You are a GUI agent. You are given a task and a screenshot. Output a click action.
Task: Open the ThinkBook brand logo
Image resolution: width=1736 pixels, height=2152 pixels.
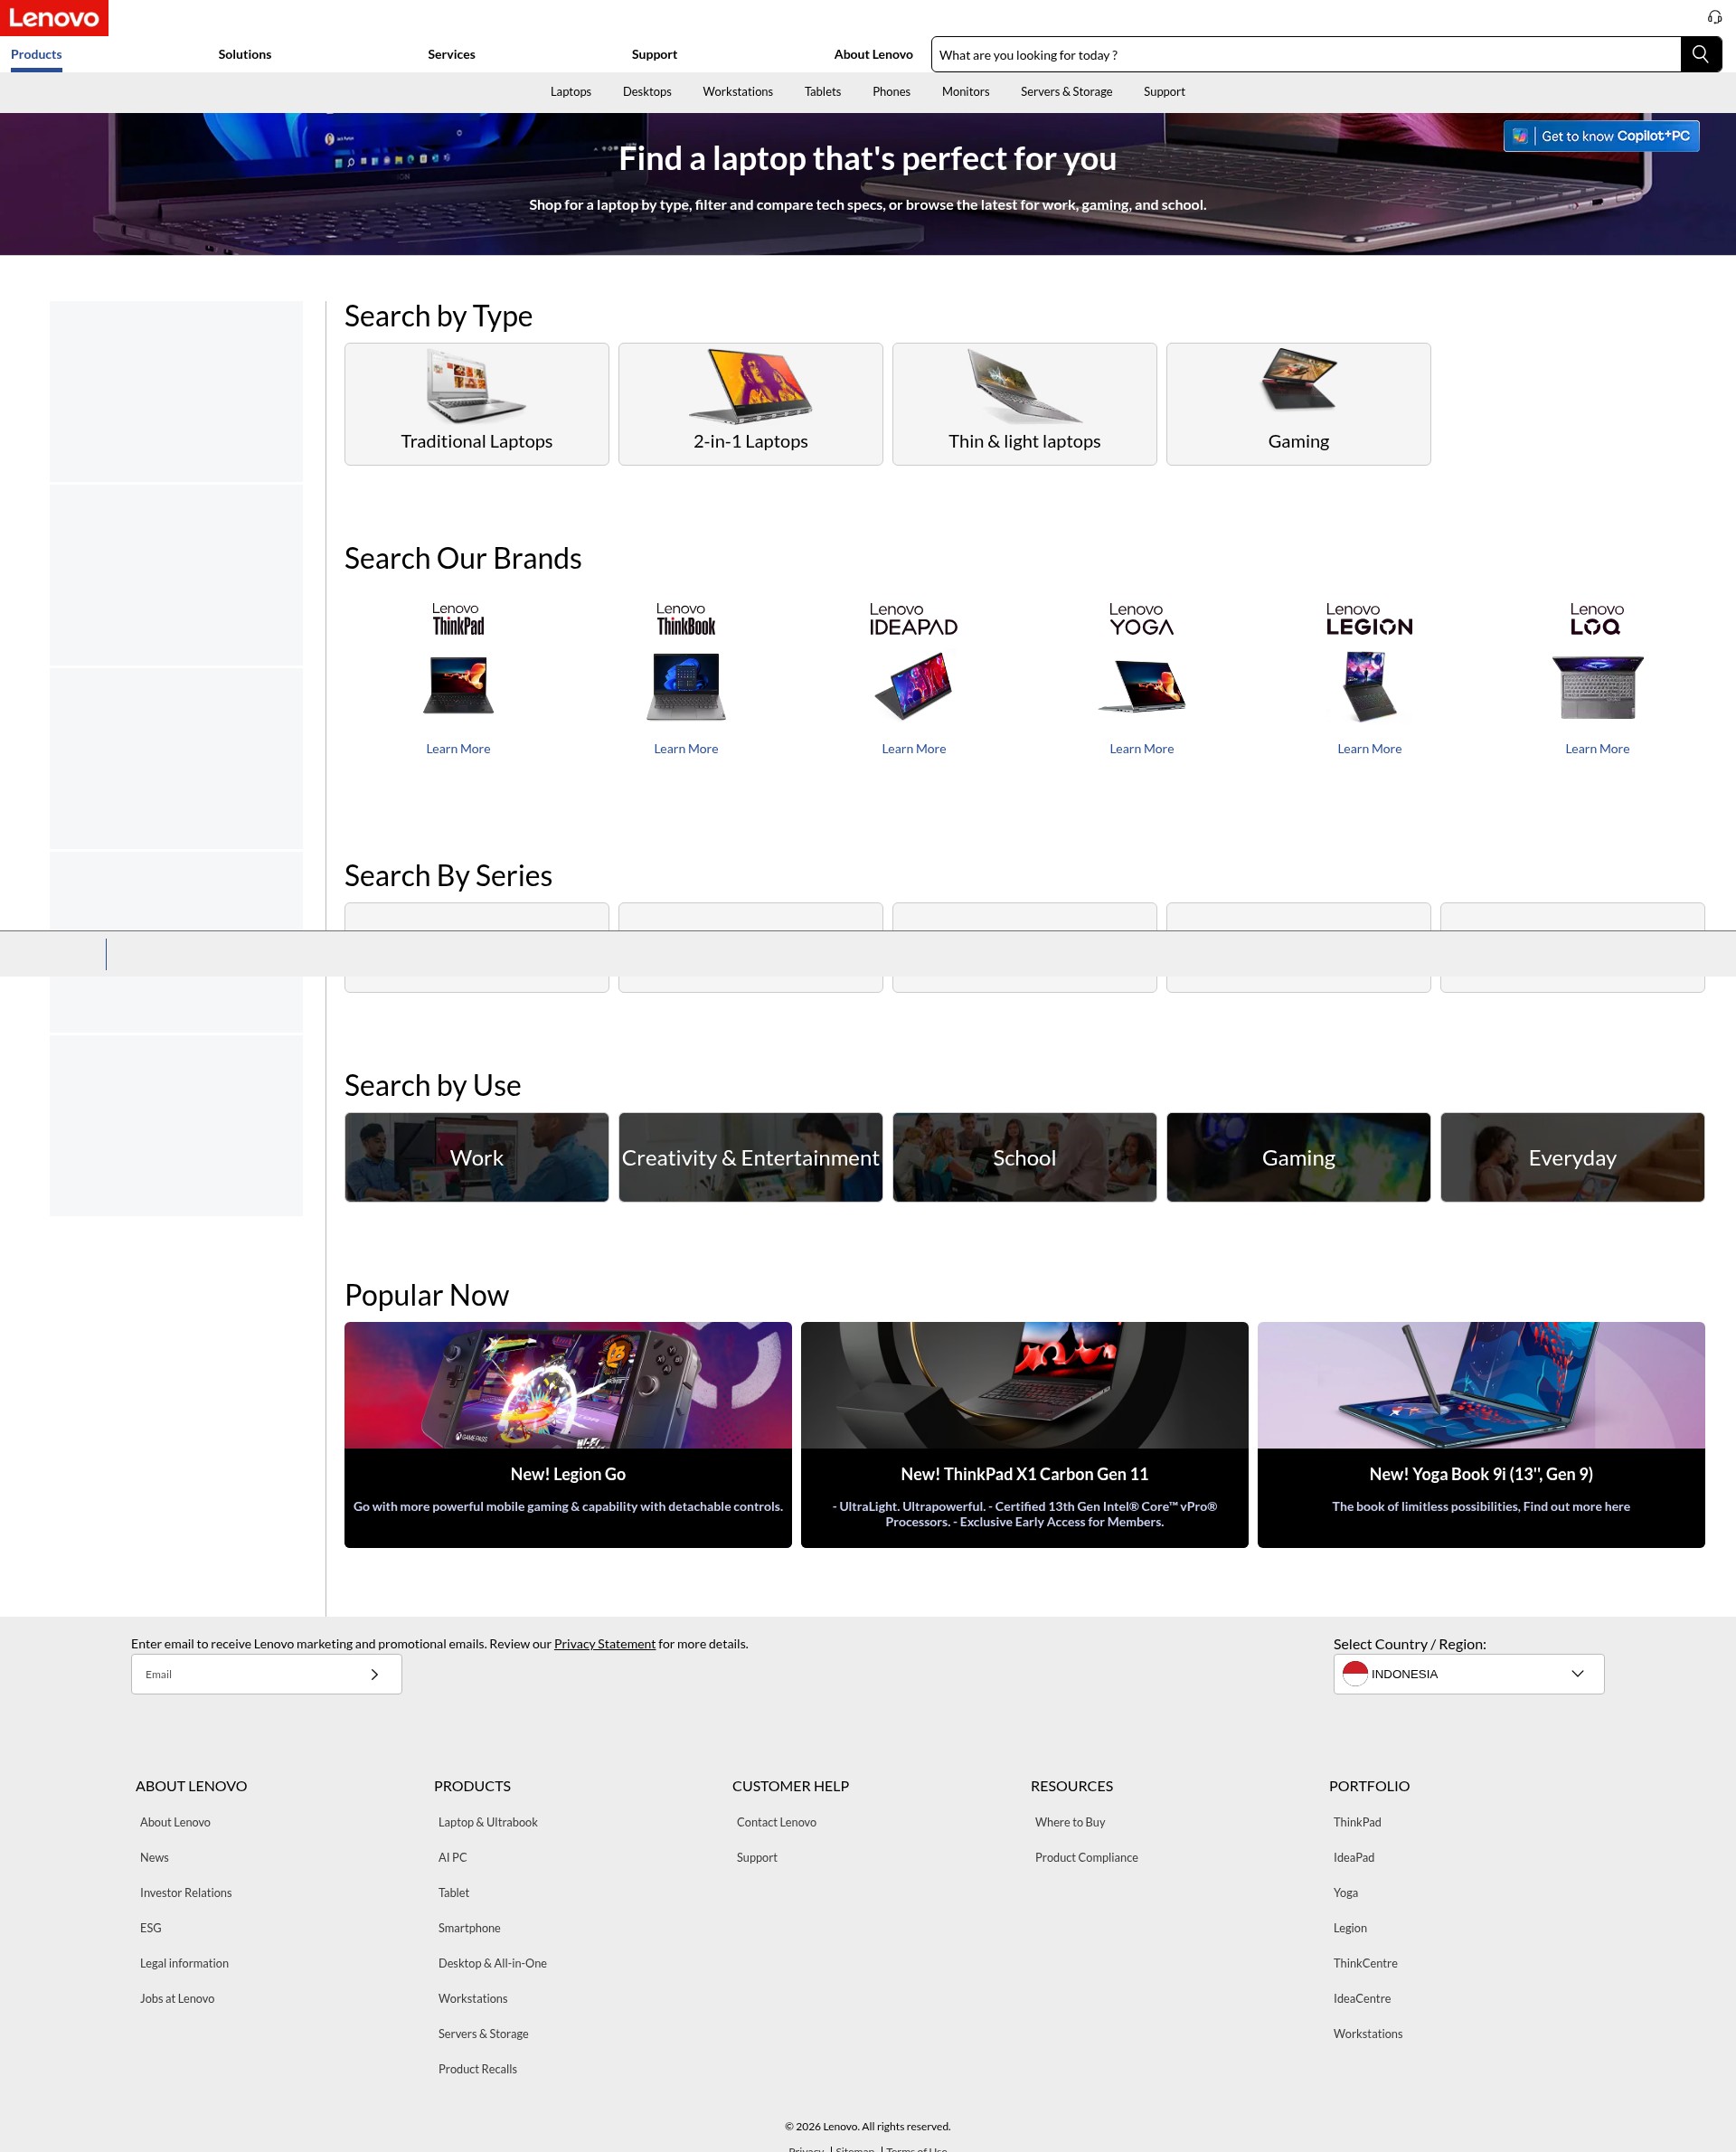pos(686,619)
